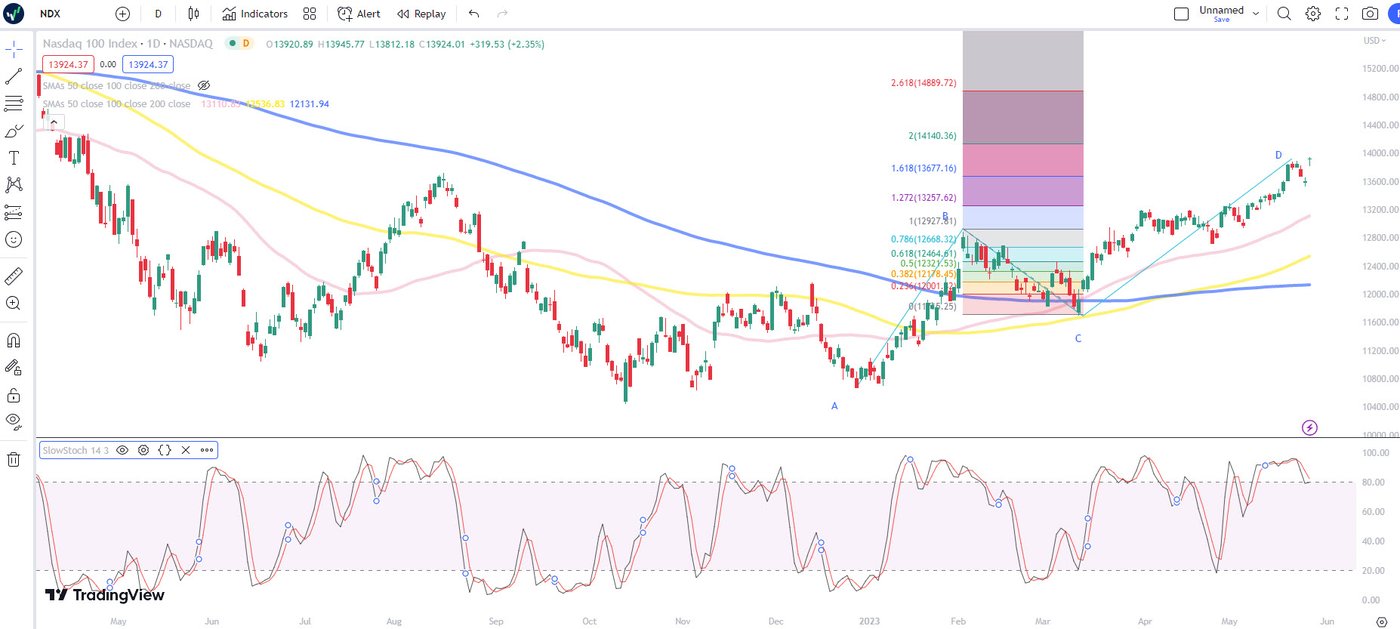Hide the SlowStoch indicator with eye icon
The width and height of the screenshot is (1400, 629).
pyautogui.click(x=122, y=450)
